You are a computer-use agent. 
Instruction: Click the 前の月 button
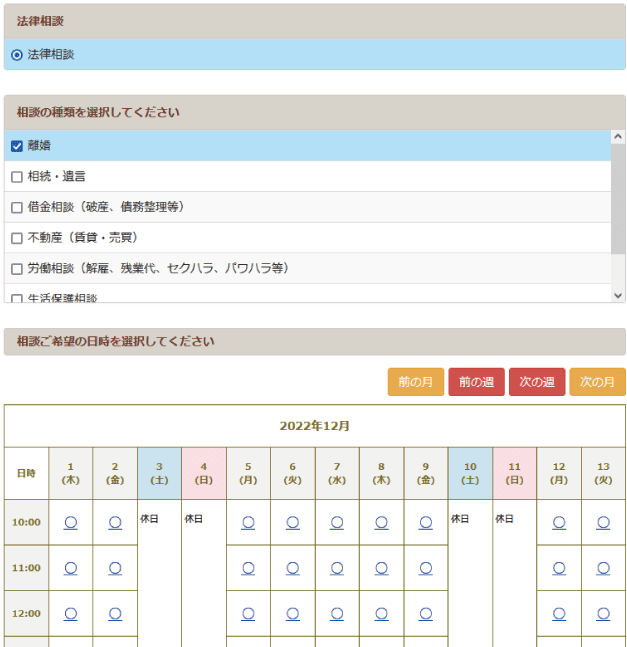pos(415,382)
